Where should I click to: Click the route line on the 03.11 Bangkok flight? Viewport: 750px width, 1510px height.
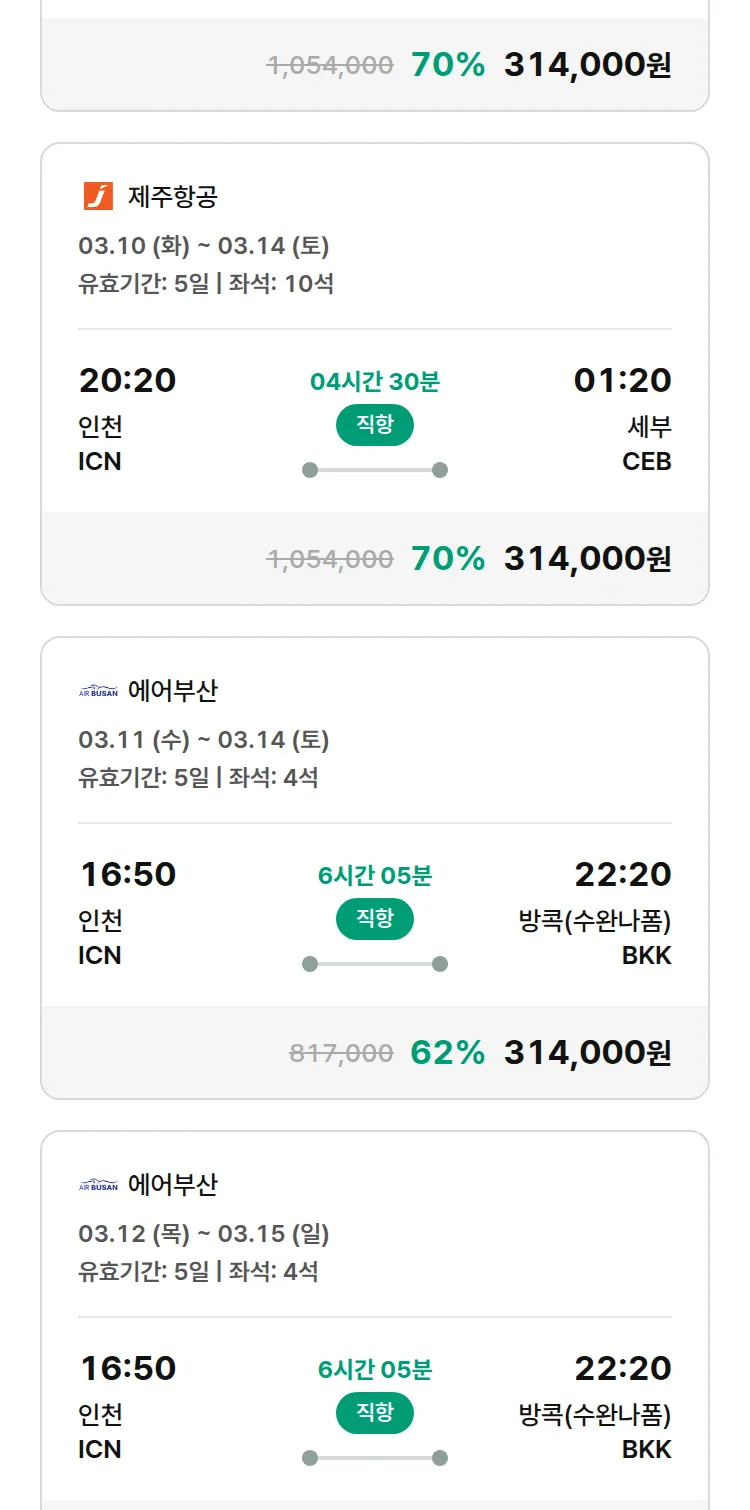coord(374,964)
